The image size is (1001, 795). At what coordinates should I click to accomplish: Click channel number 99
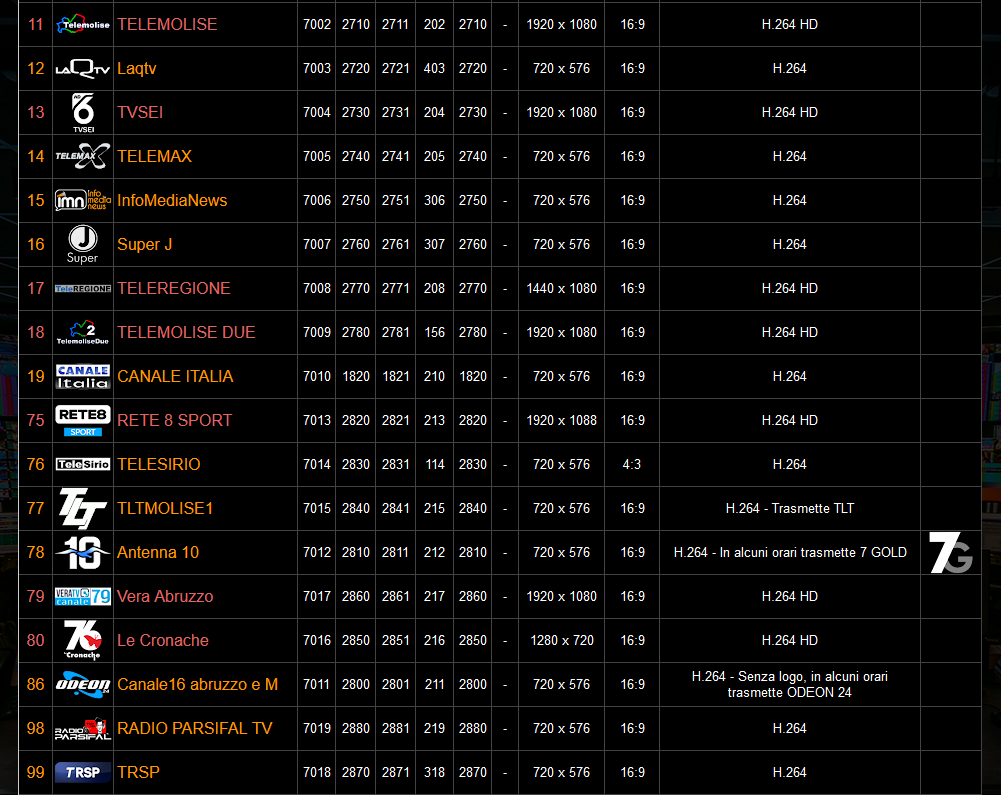tap(36, 773)
